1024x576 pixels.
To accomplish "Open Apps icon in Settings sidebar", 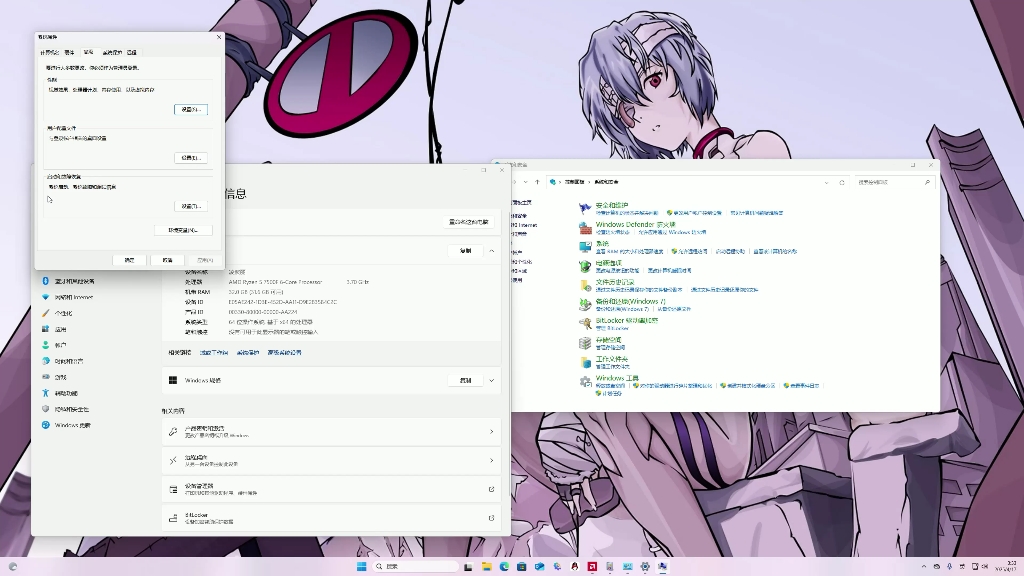I will pyautogui.click(x=46, y=329).
